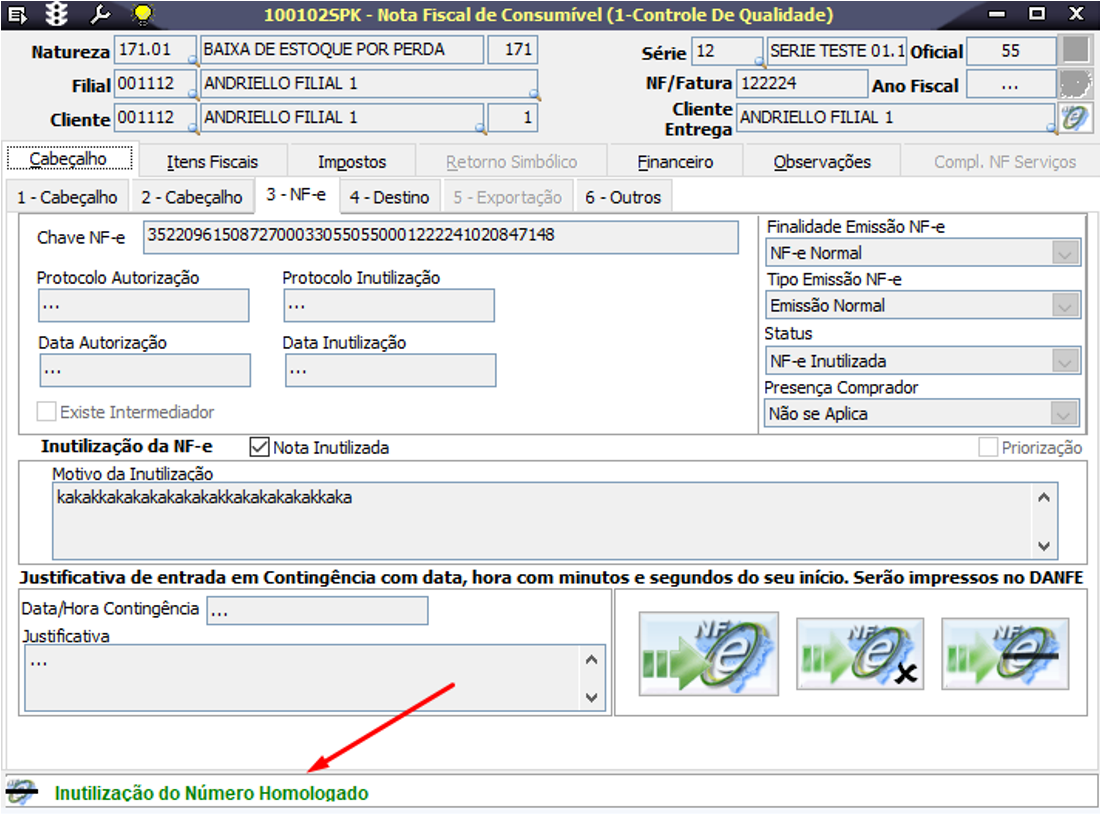
Task: Open lookup on Cliente code field
Action: coord(192,128)
